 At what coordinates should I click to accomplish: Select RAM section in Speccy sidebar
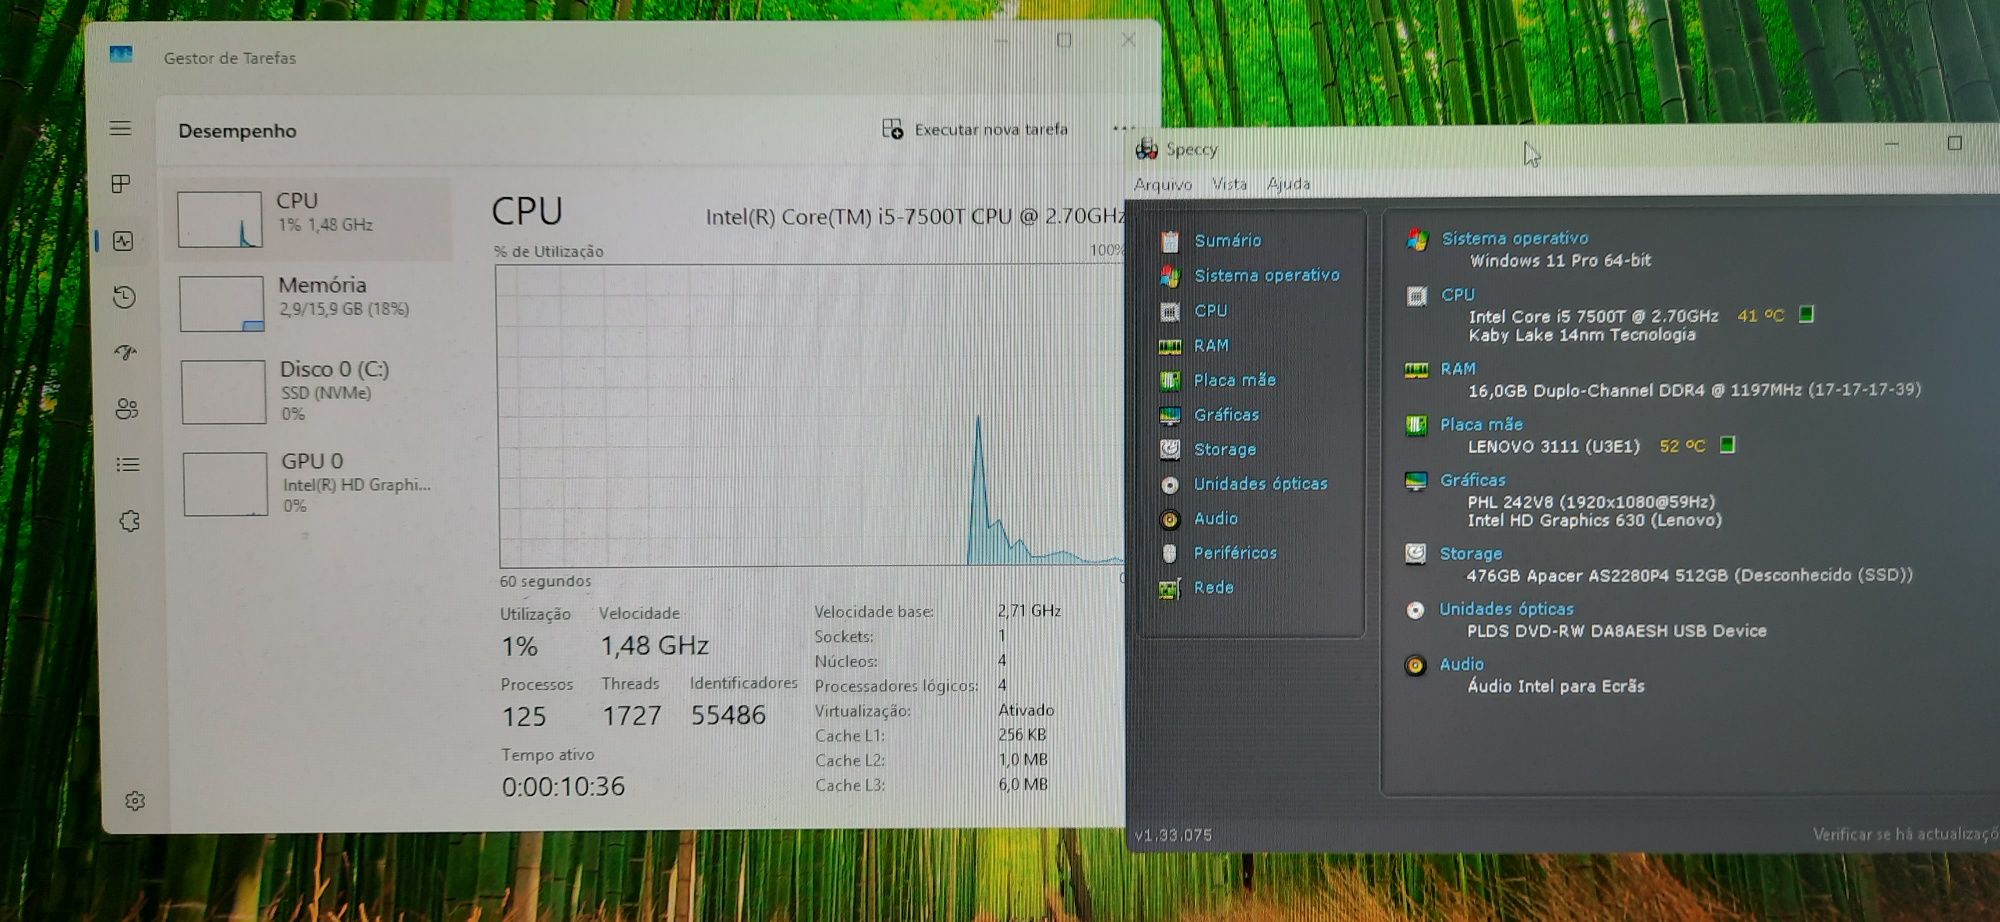coord(1211,345)
